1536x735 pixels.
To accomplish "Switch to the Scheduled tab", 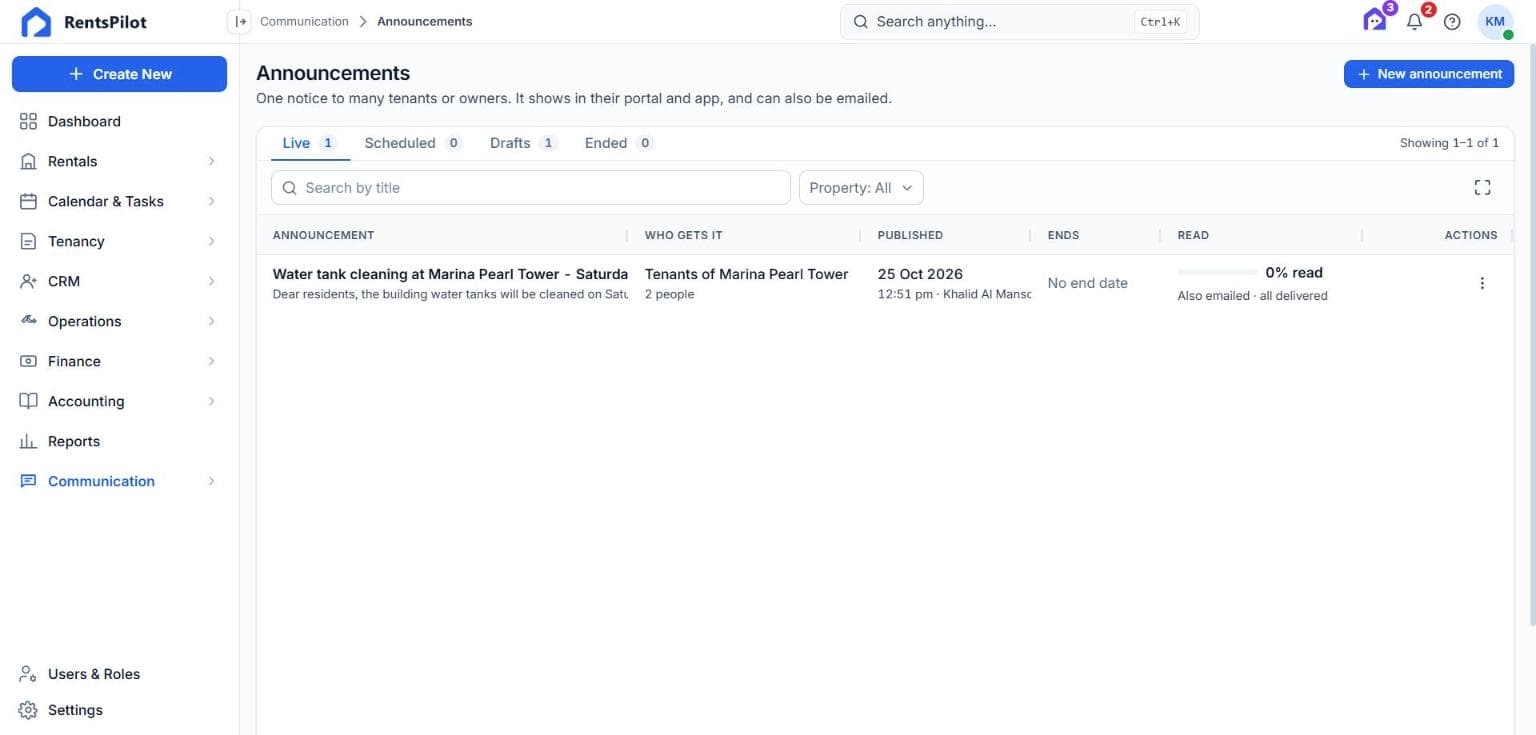I will 412,143.
